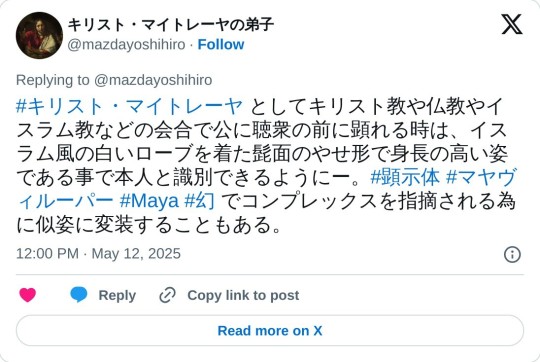Click the X logo icon
540x362 pixels.
coord(512,24)
